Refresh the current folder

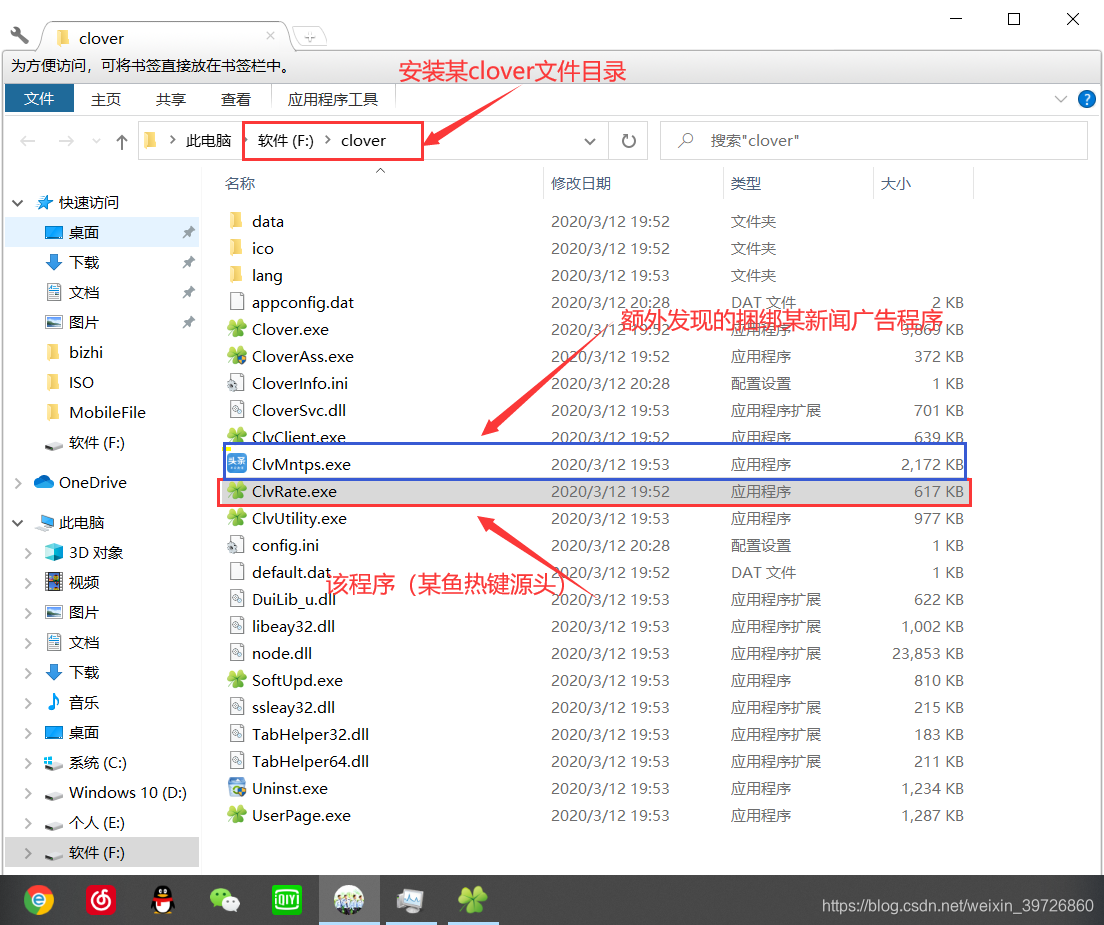click(x=629, y=141)
